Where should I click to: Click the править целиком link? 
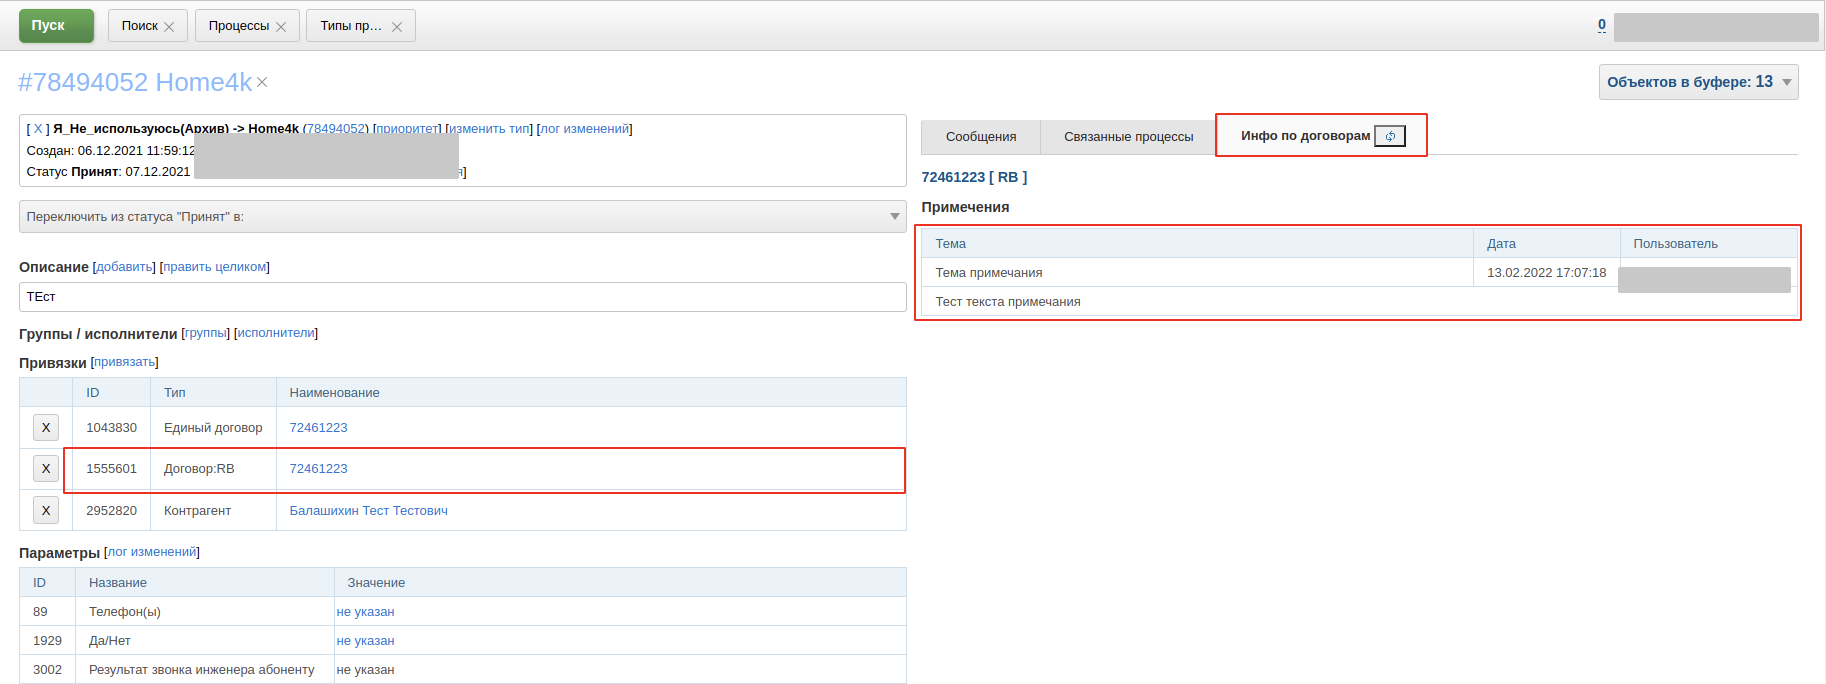point(215,267)
